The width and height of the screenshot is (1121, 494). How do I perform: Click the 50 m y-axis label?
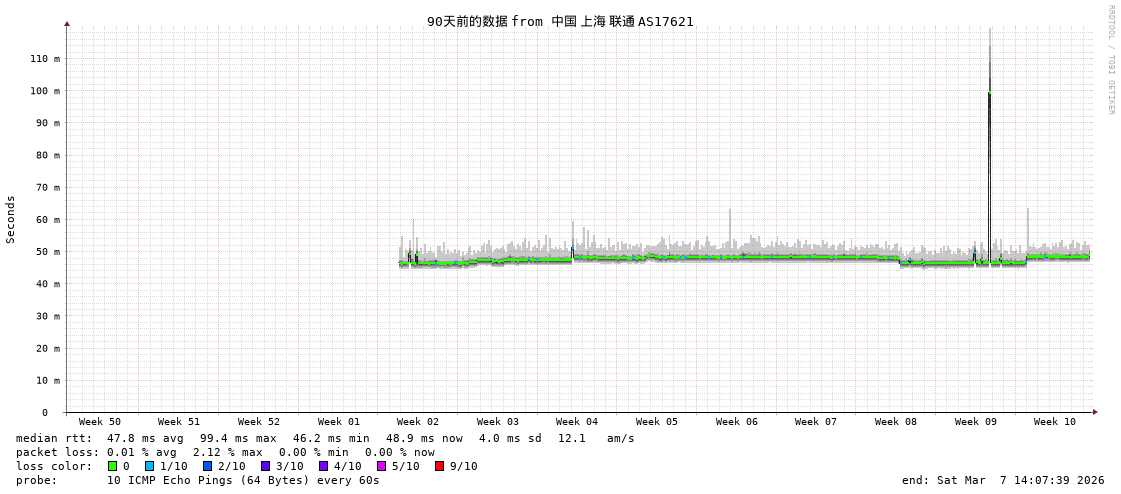[45, 252]
